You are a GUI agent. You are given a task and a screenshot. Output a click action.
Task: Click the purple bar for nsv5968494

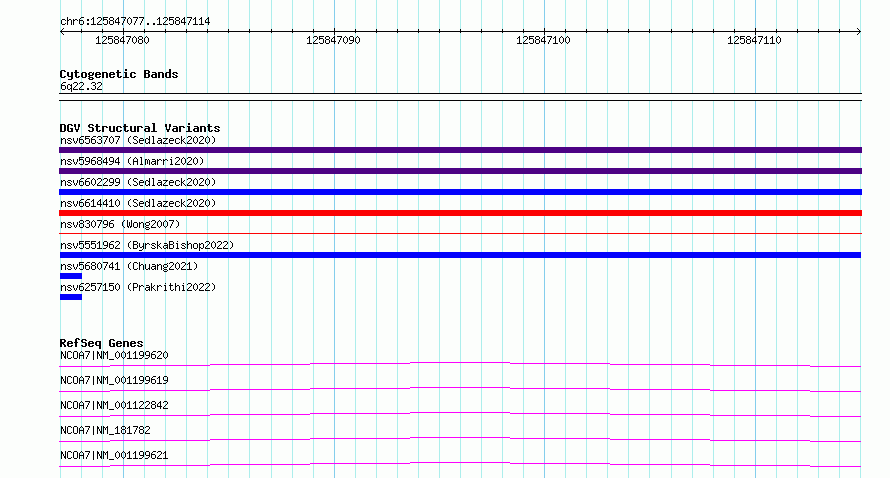click(460, 171)
